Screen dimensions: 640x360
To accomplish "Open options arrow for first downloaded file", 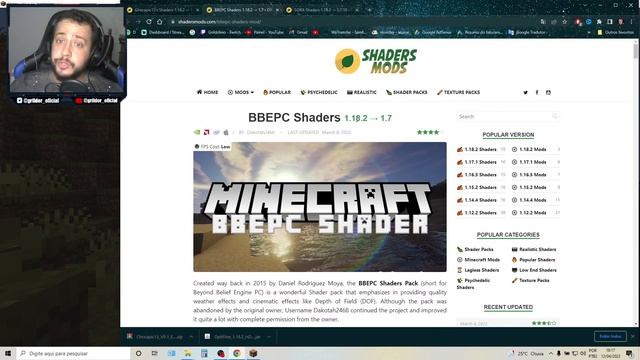I will click(x=191, y=337).
